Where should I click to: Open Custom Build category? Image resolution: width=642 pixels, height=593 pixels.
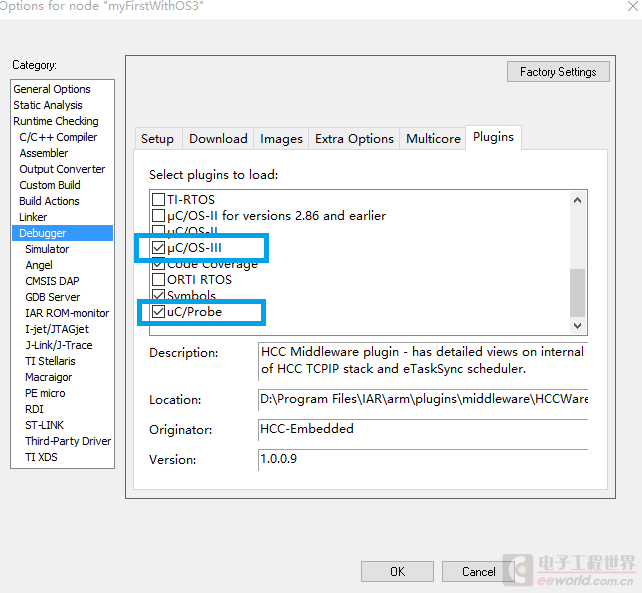50,185
